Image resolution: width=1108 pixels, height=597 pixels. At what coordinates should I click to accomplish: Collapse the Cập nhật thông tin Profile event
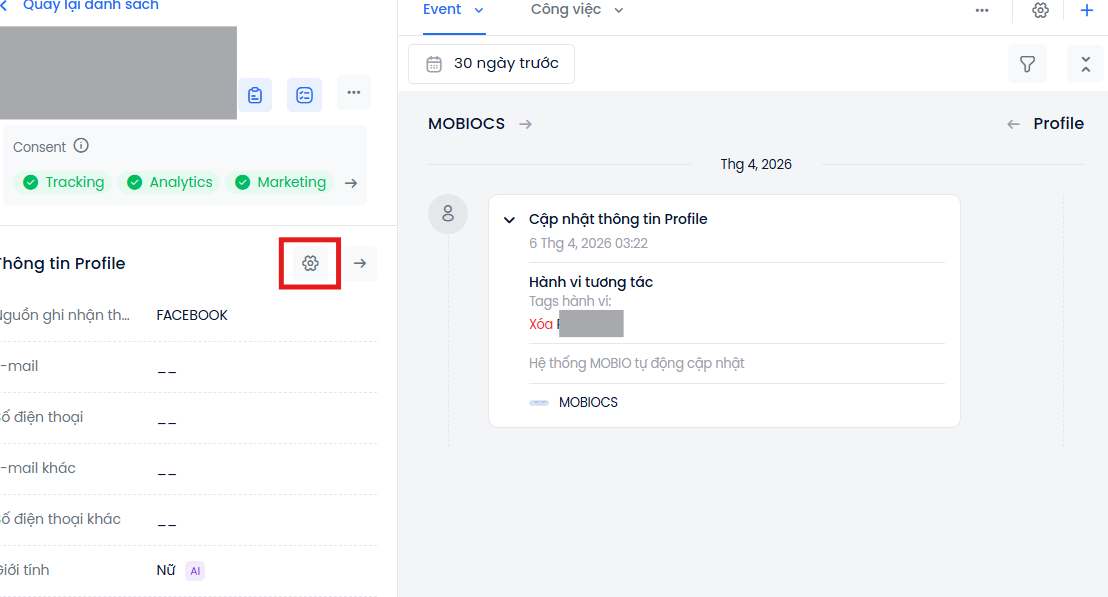[x=509, y=220]
